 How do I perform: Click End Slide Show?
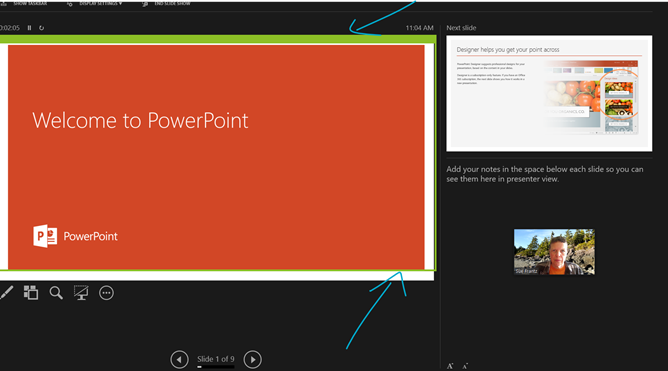coord(167,3)
